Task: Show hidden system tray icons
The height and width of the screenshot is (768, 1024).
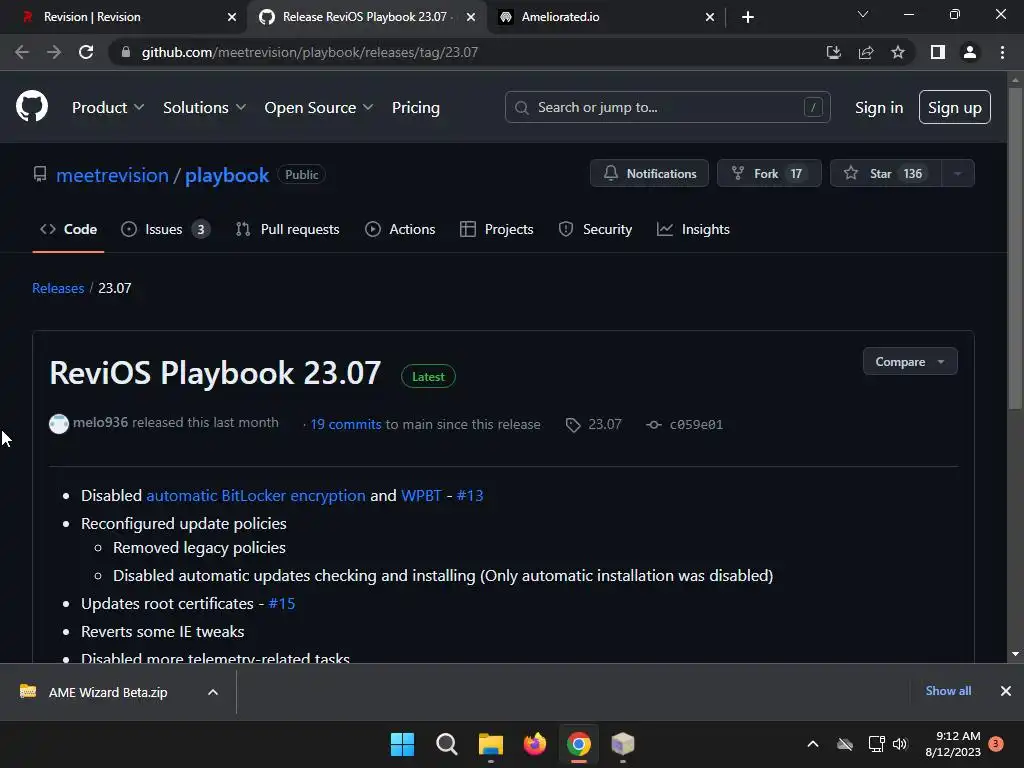Action: [812, 744]
